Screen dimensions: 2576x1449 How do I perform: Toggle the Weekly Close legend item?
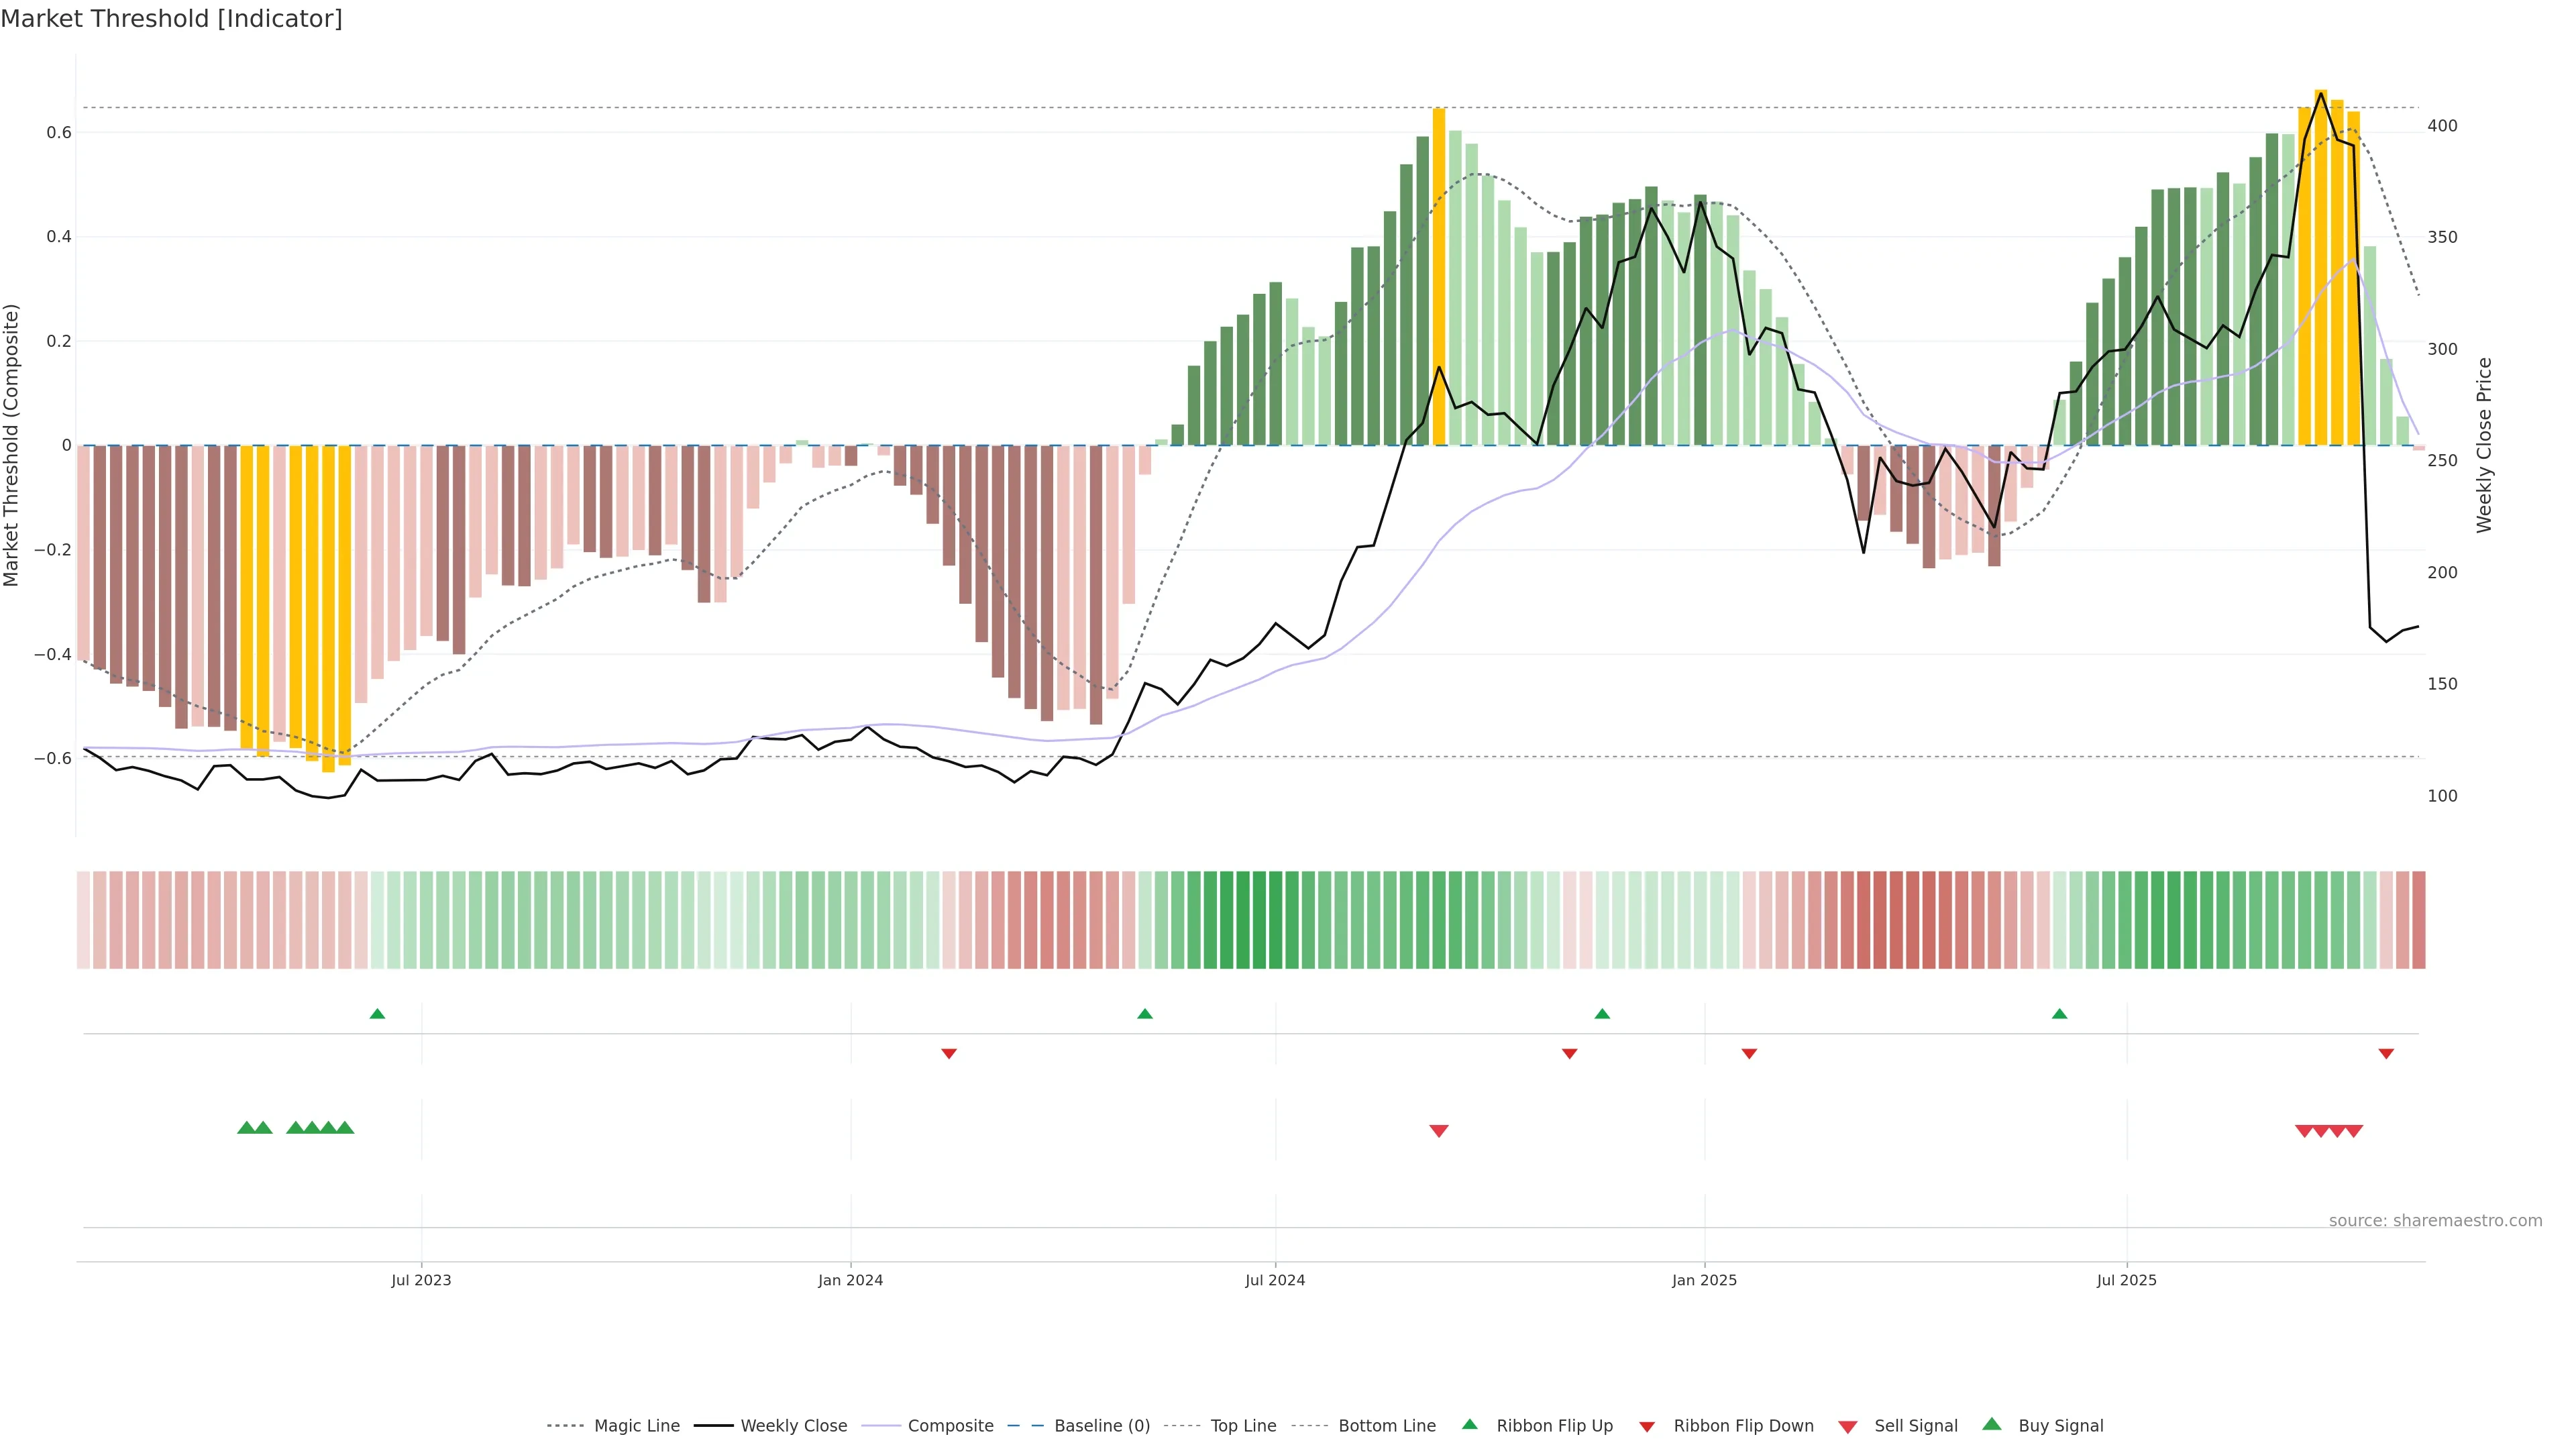coord(793,1426)
